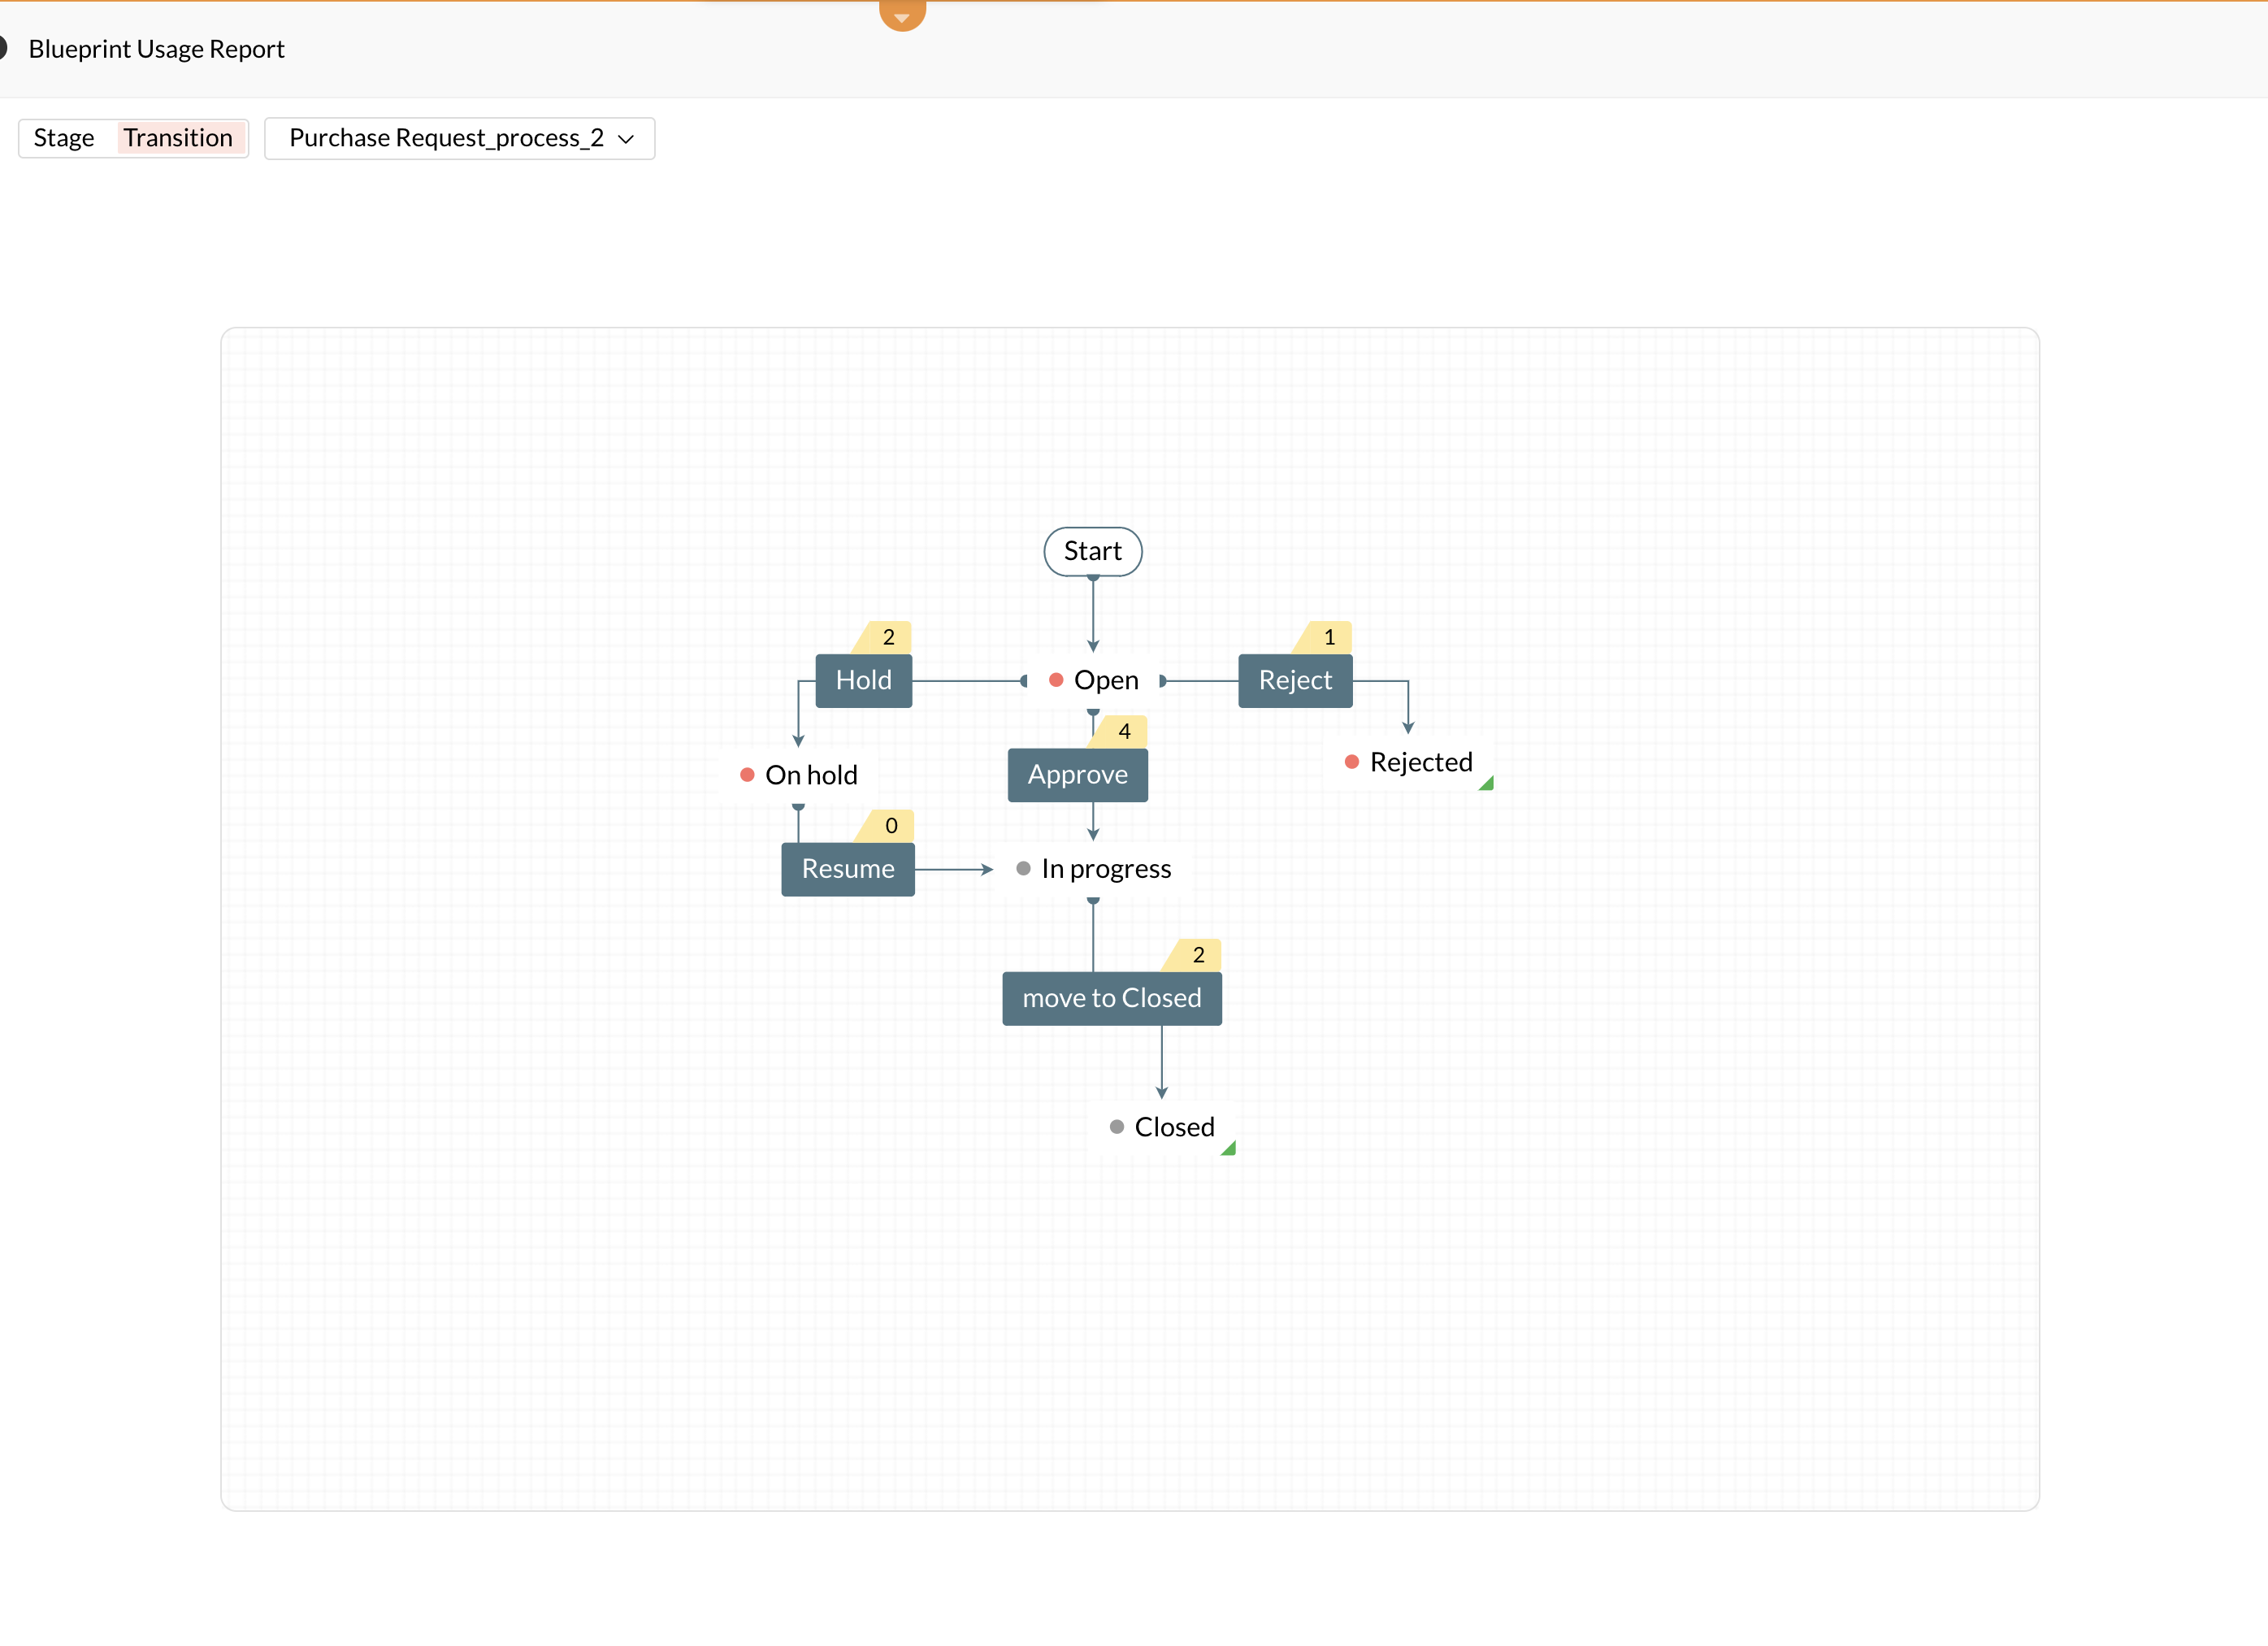Click the yellow count badge on Approve
2268x1646 pixels.
click(x=1123, y=732)
